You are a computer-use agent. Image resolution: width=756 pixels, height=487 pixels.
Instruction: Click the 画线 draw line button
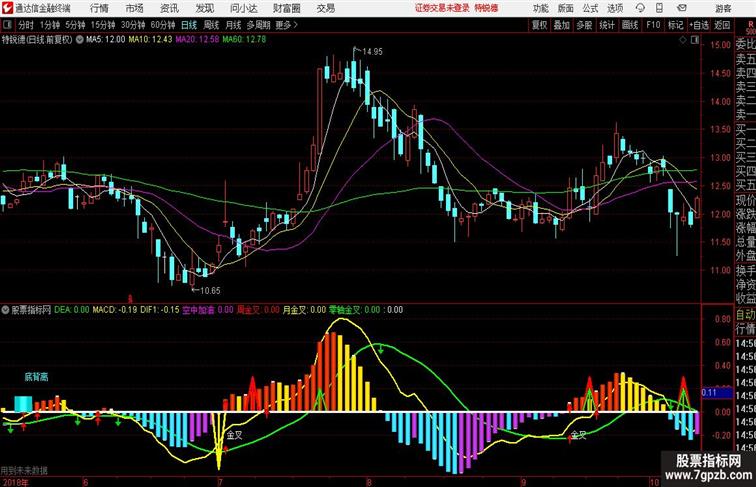tap(630, 25)
